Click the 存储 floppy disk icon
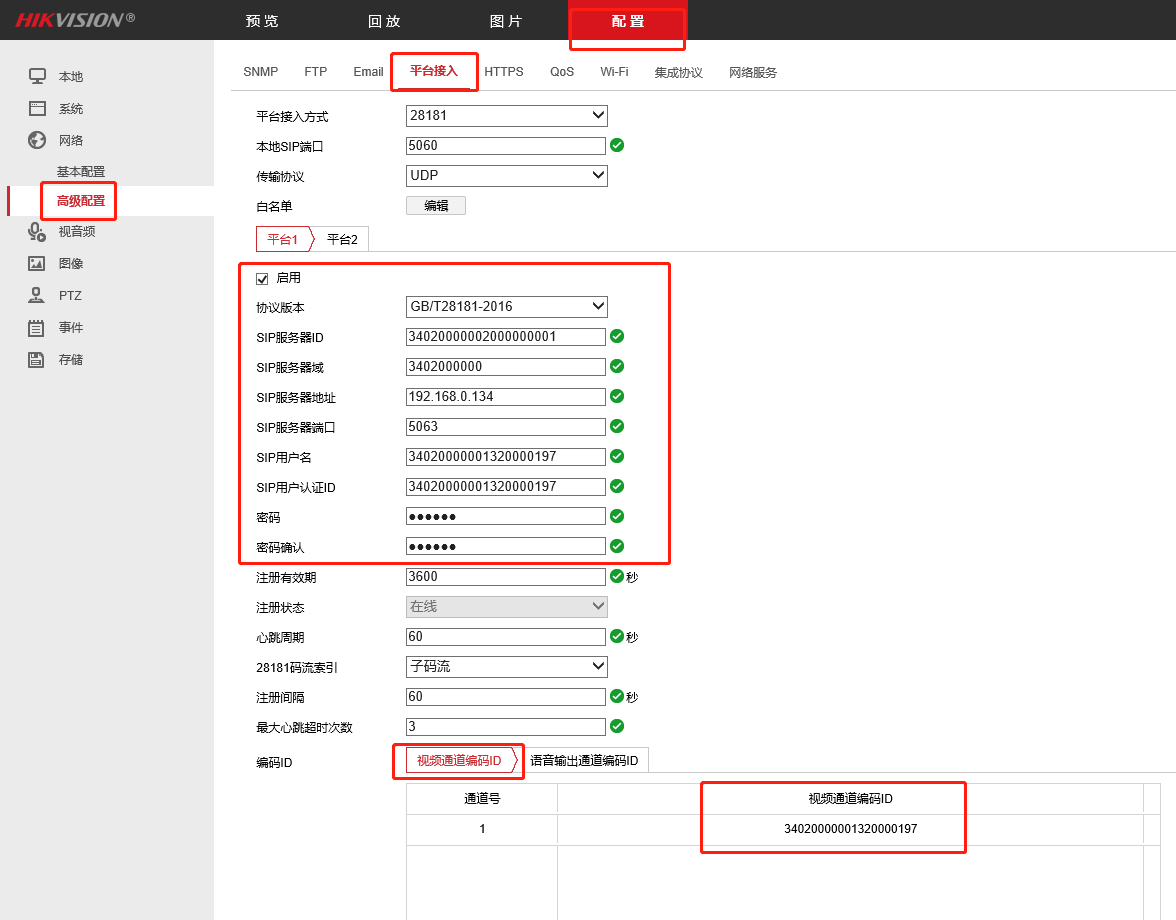The height and width of the screenshot is (920, 1176). [x=37, y=360]
